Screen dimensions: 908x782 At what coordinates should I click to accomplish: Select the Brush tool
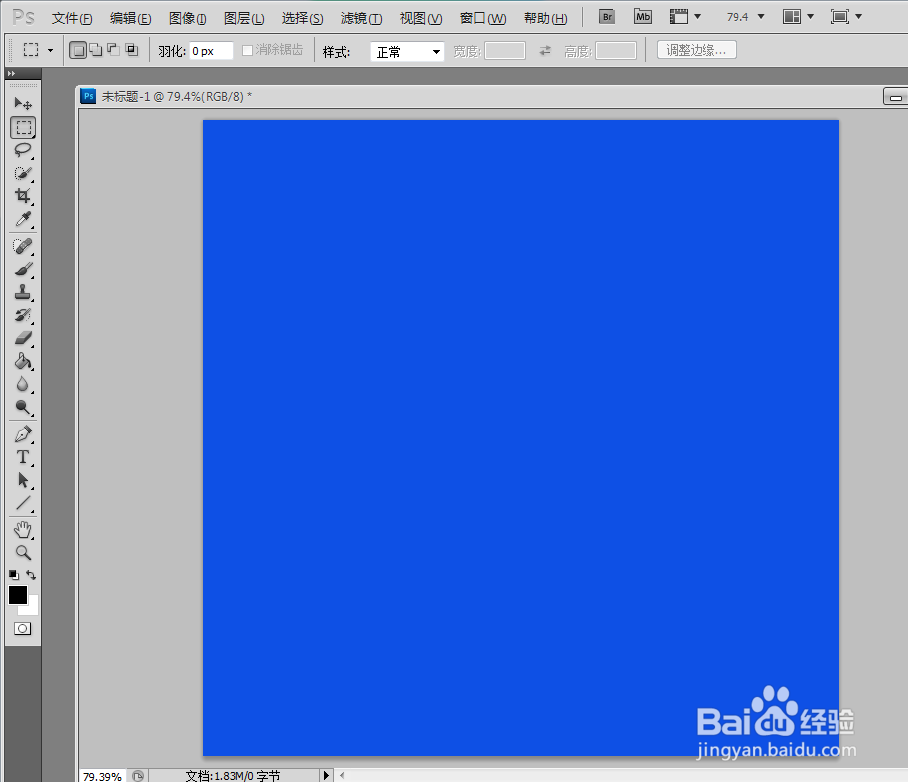point(23,269)
